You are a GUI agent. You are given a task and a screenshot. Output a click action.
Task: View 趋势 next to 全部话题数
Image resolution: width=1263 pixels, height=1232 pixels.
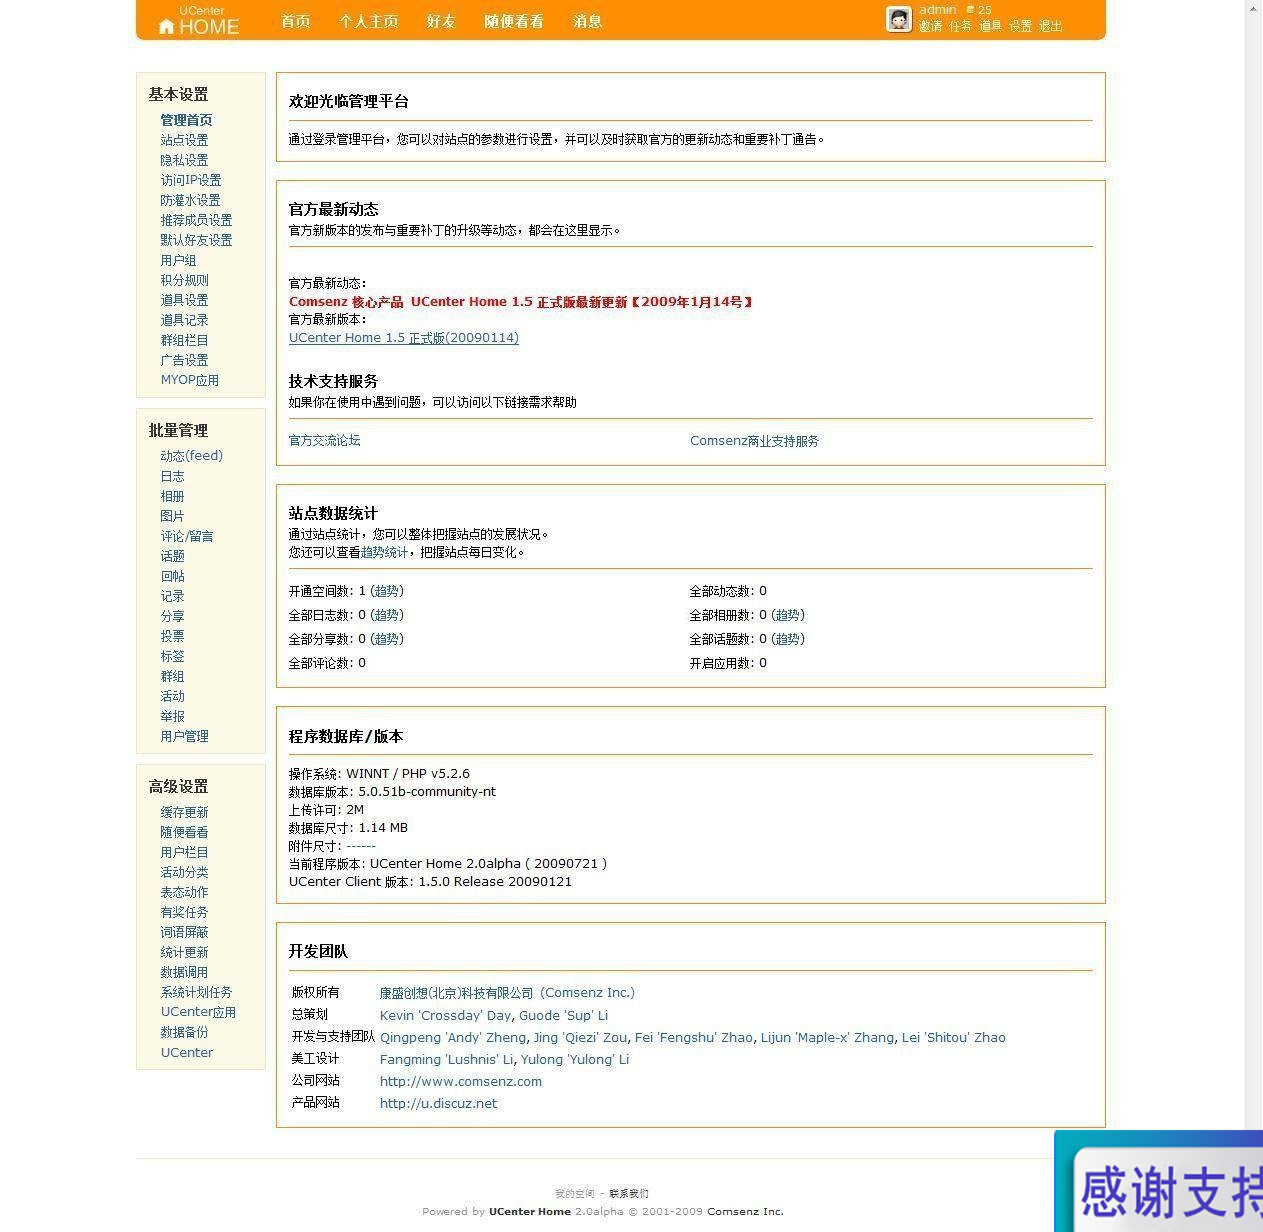787,639
